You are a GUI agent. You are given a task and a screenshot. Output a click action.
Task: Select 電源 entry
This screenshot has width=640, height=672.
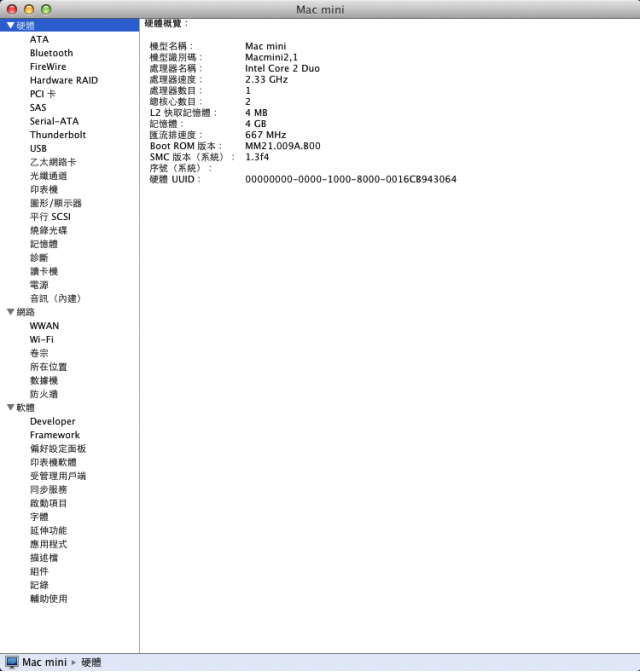tap(39, 285)
